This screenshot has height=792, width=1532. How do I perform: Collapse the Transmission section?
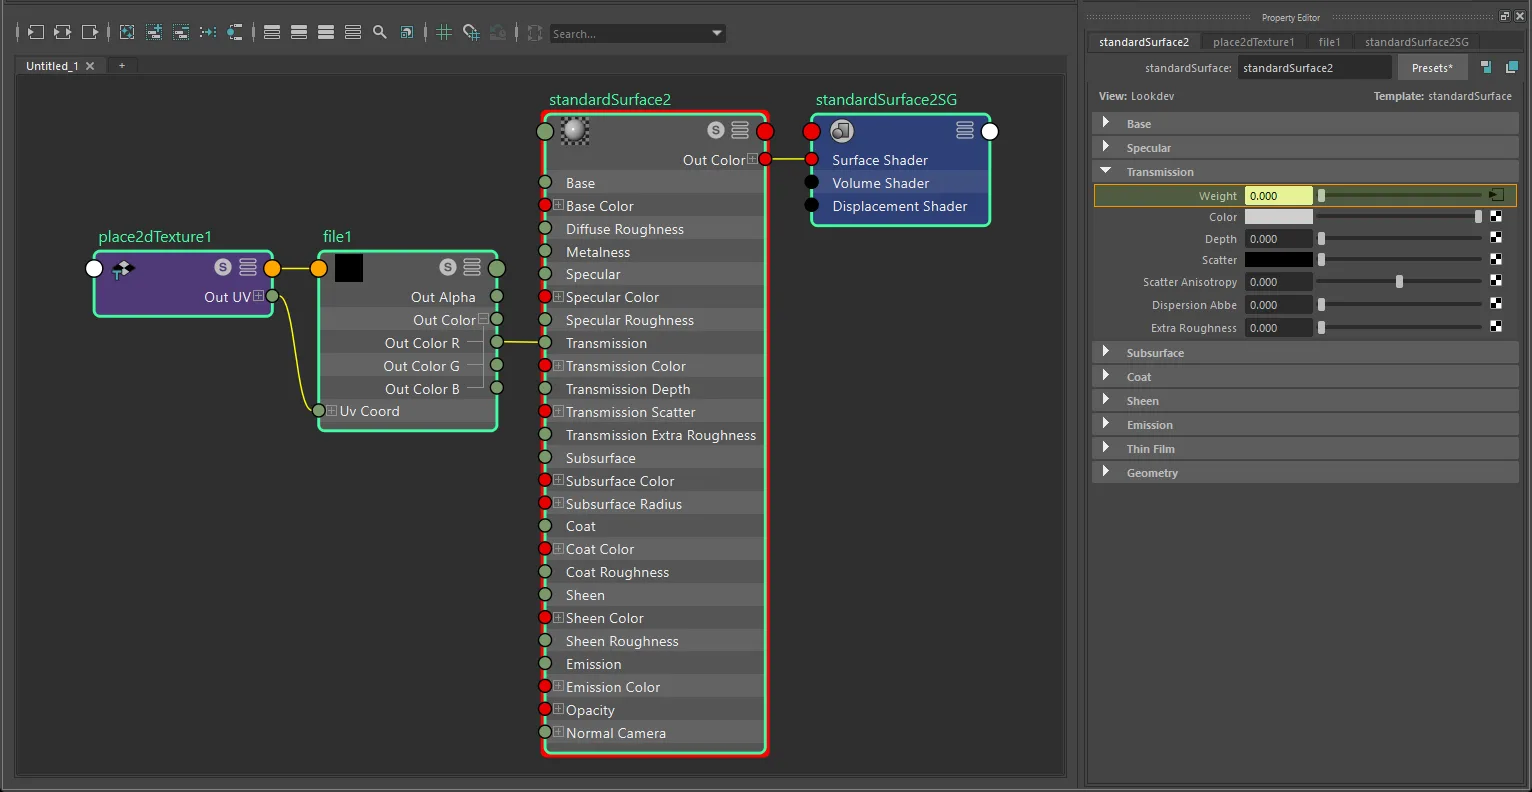pos(1106,170)
